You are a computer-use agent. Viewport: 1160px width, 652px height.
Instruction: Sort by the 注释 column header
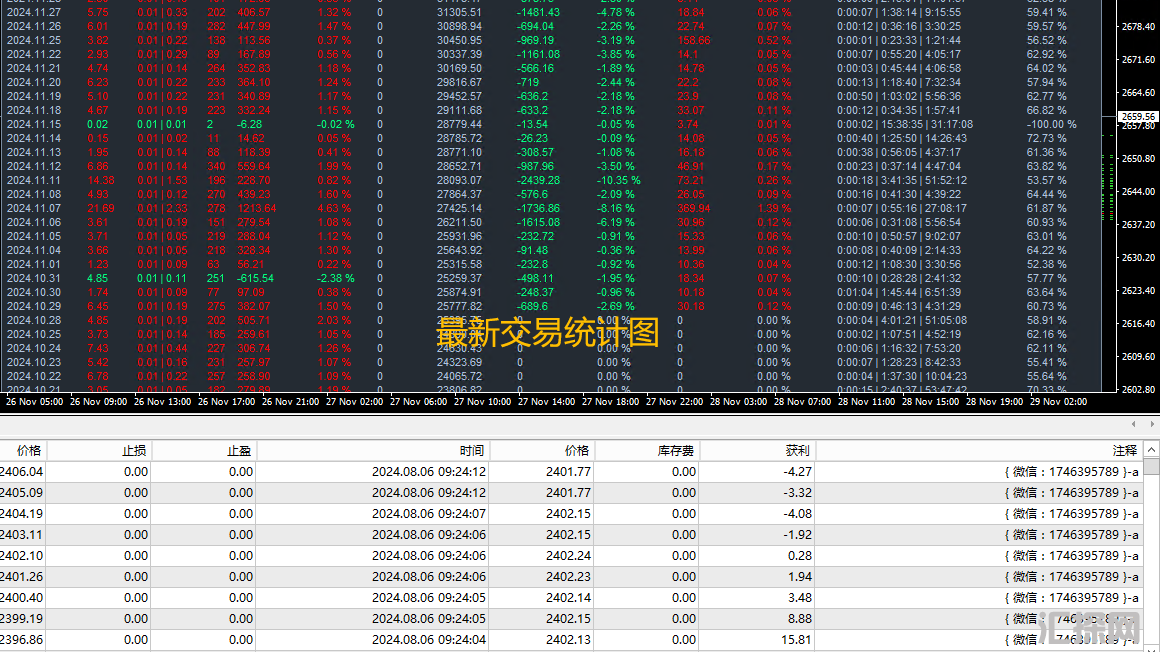pos(1124,451)
